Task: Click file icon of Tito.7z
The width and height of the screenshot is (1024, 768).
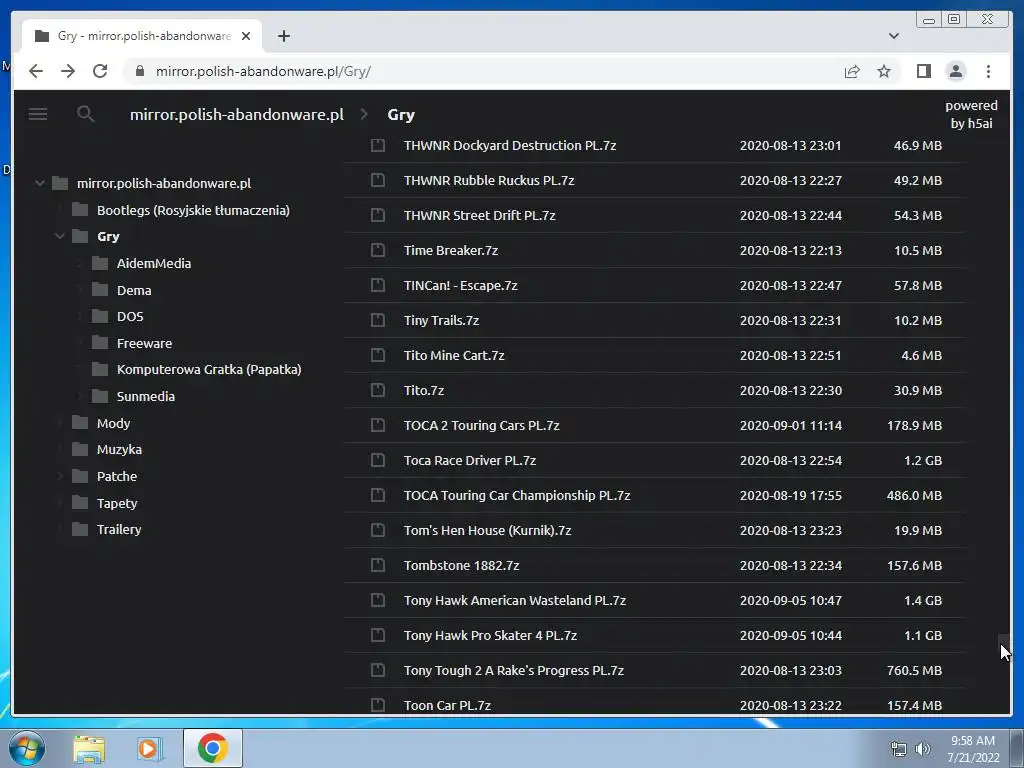Action: tap(377, 390)
